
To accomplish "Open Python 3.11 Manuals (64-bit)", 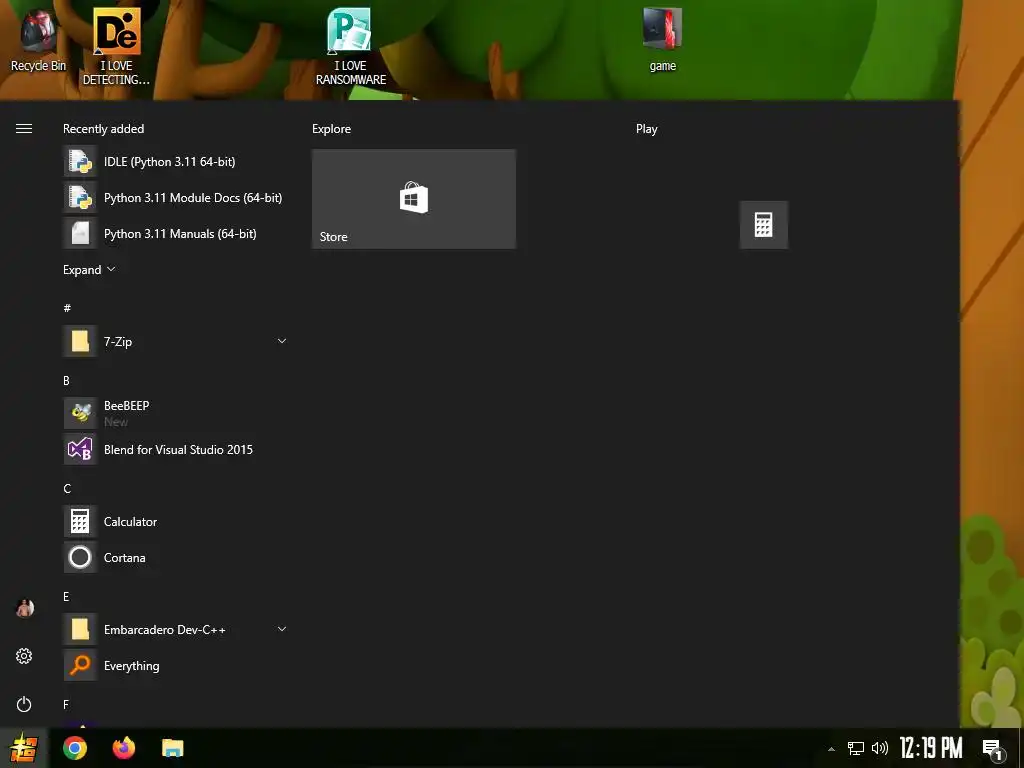I will [x=176, y=233].
